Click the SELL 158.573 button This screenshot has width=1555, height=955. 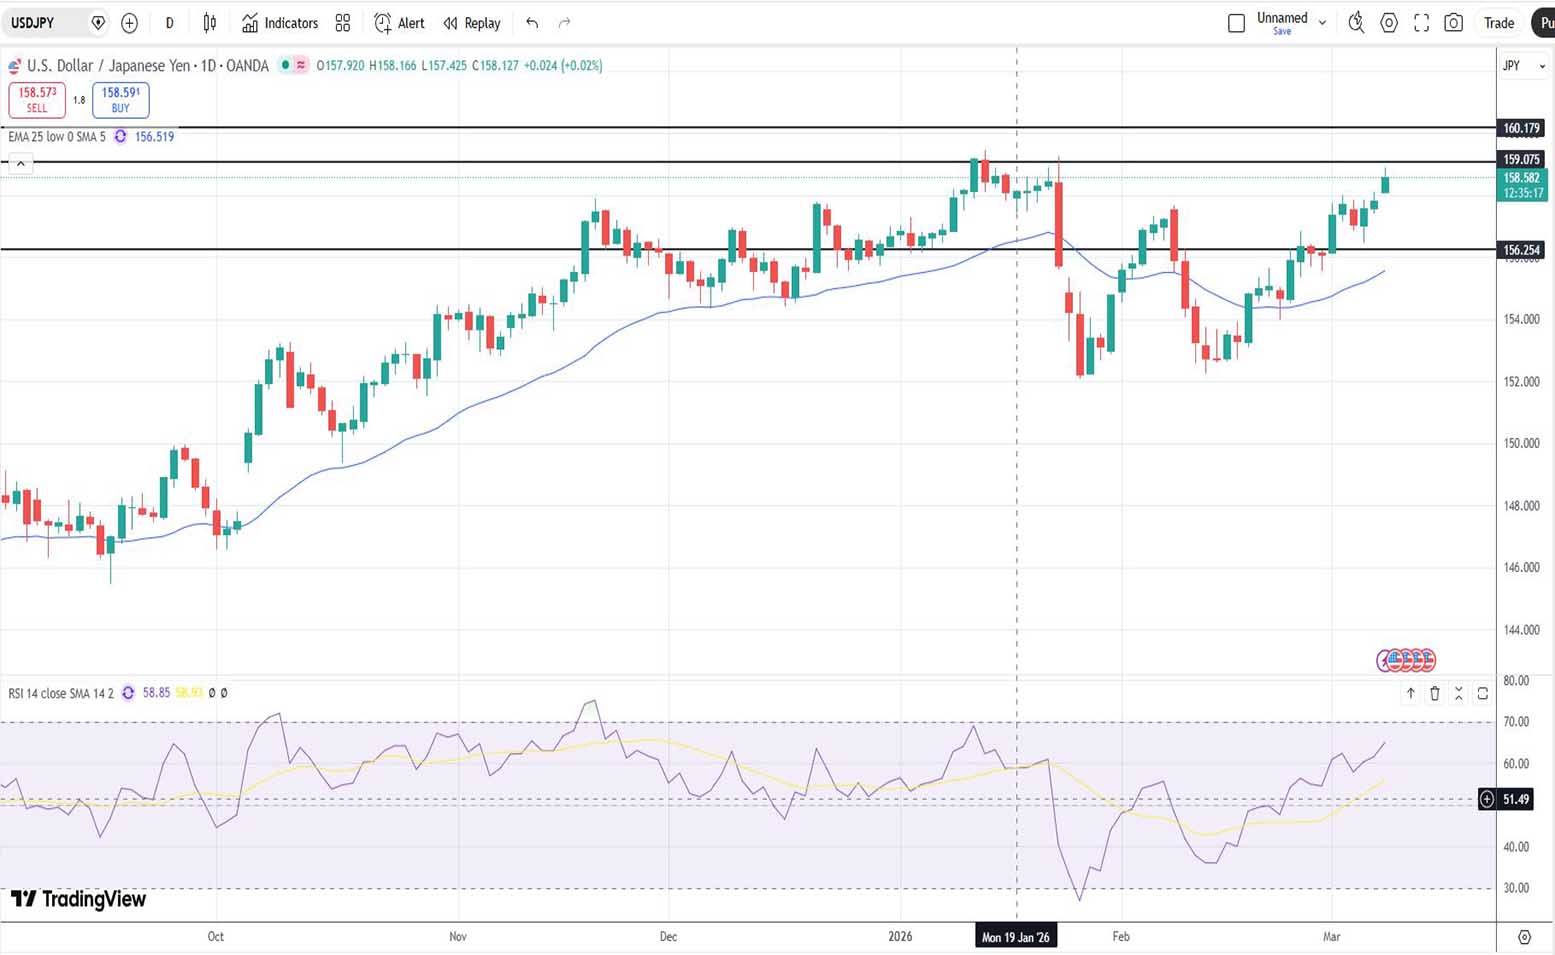37,99
